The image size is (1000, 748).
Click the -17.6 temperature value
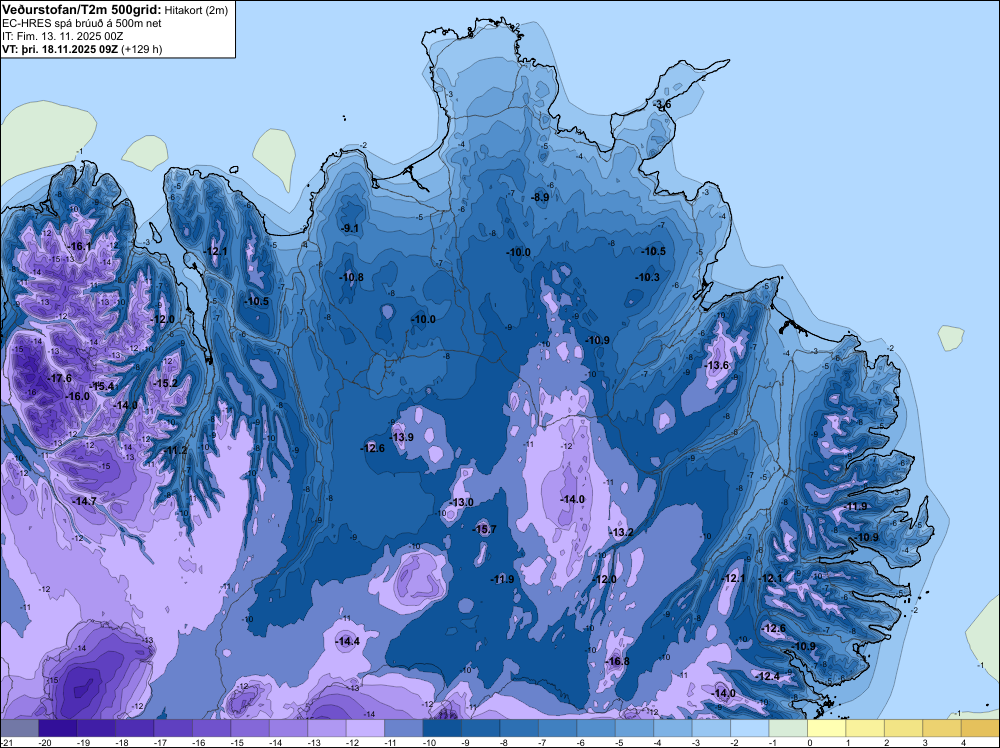tap(60, 378)
